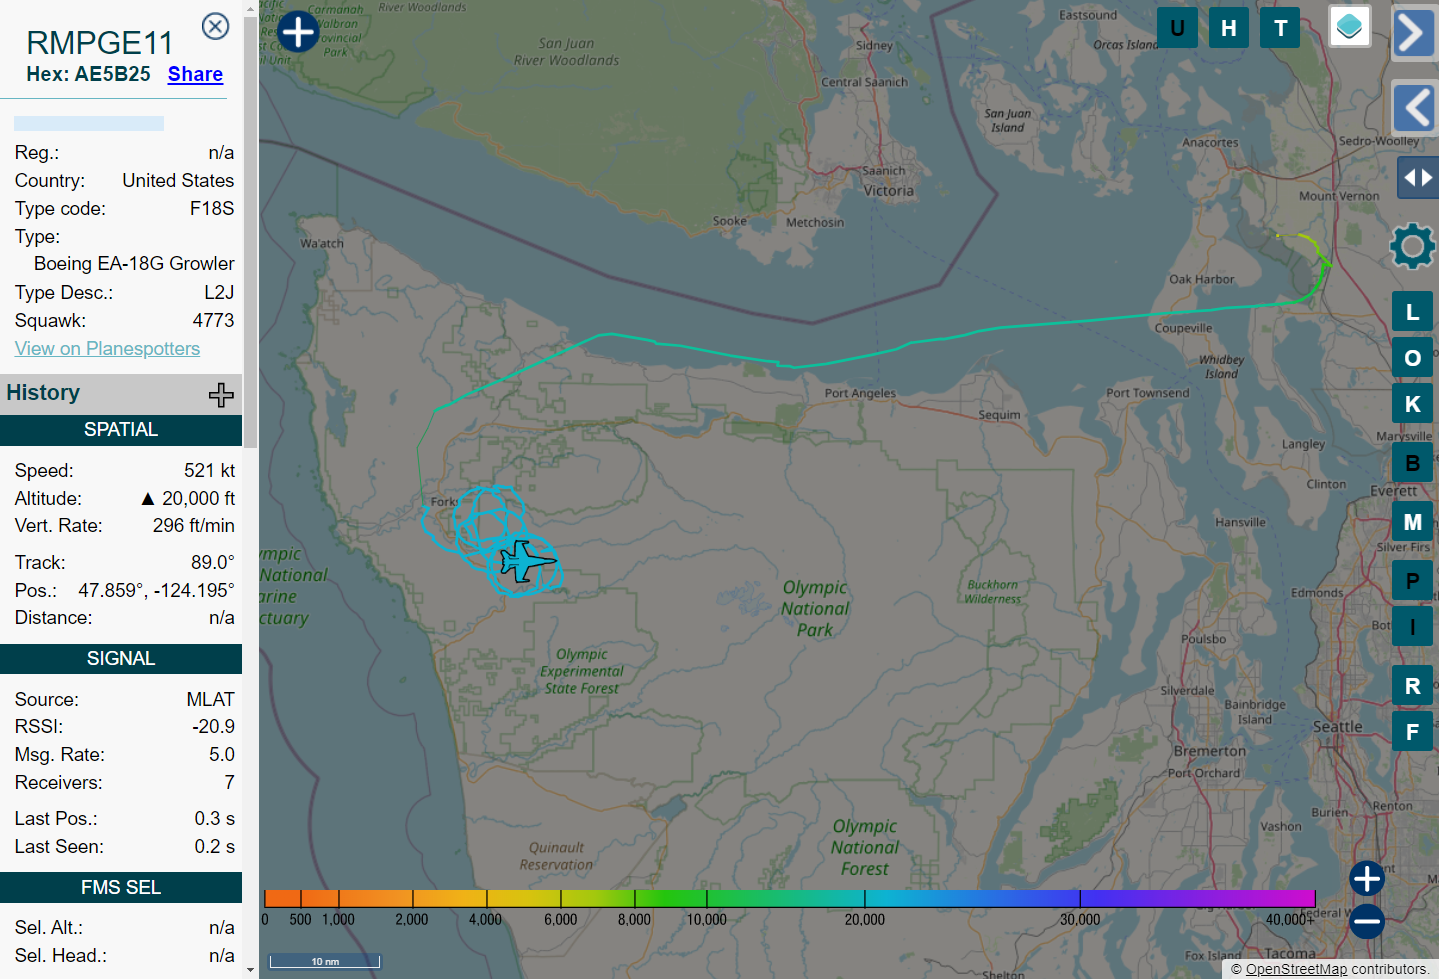The width and height of the screenshot is (1439, 979).
Task: Toggle the T filter button
Action: click(x=1280, y=28)
